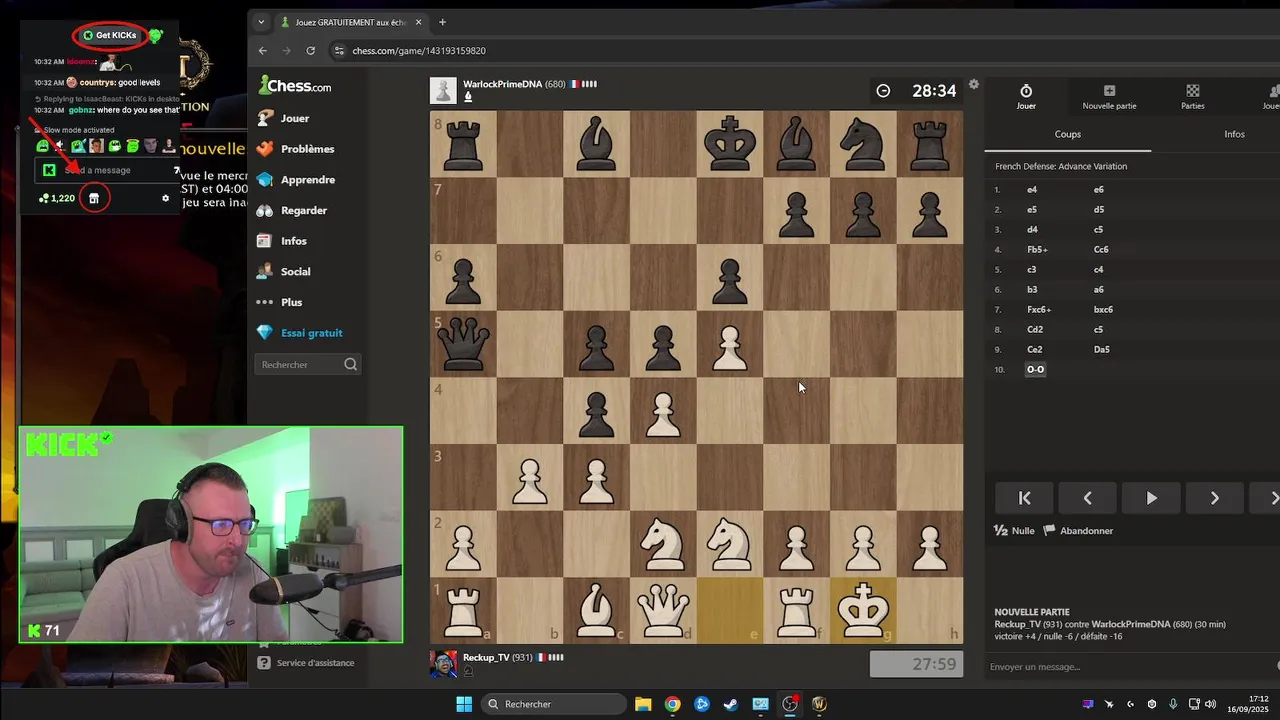Open the Social sidebar item
Viewport: 1280px width, 720px height.
click(x=284, y=272)
